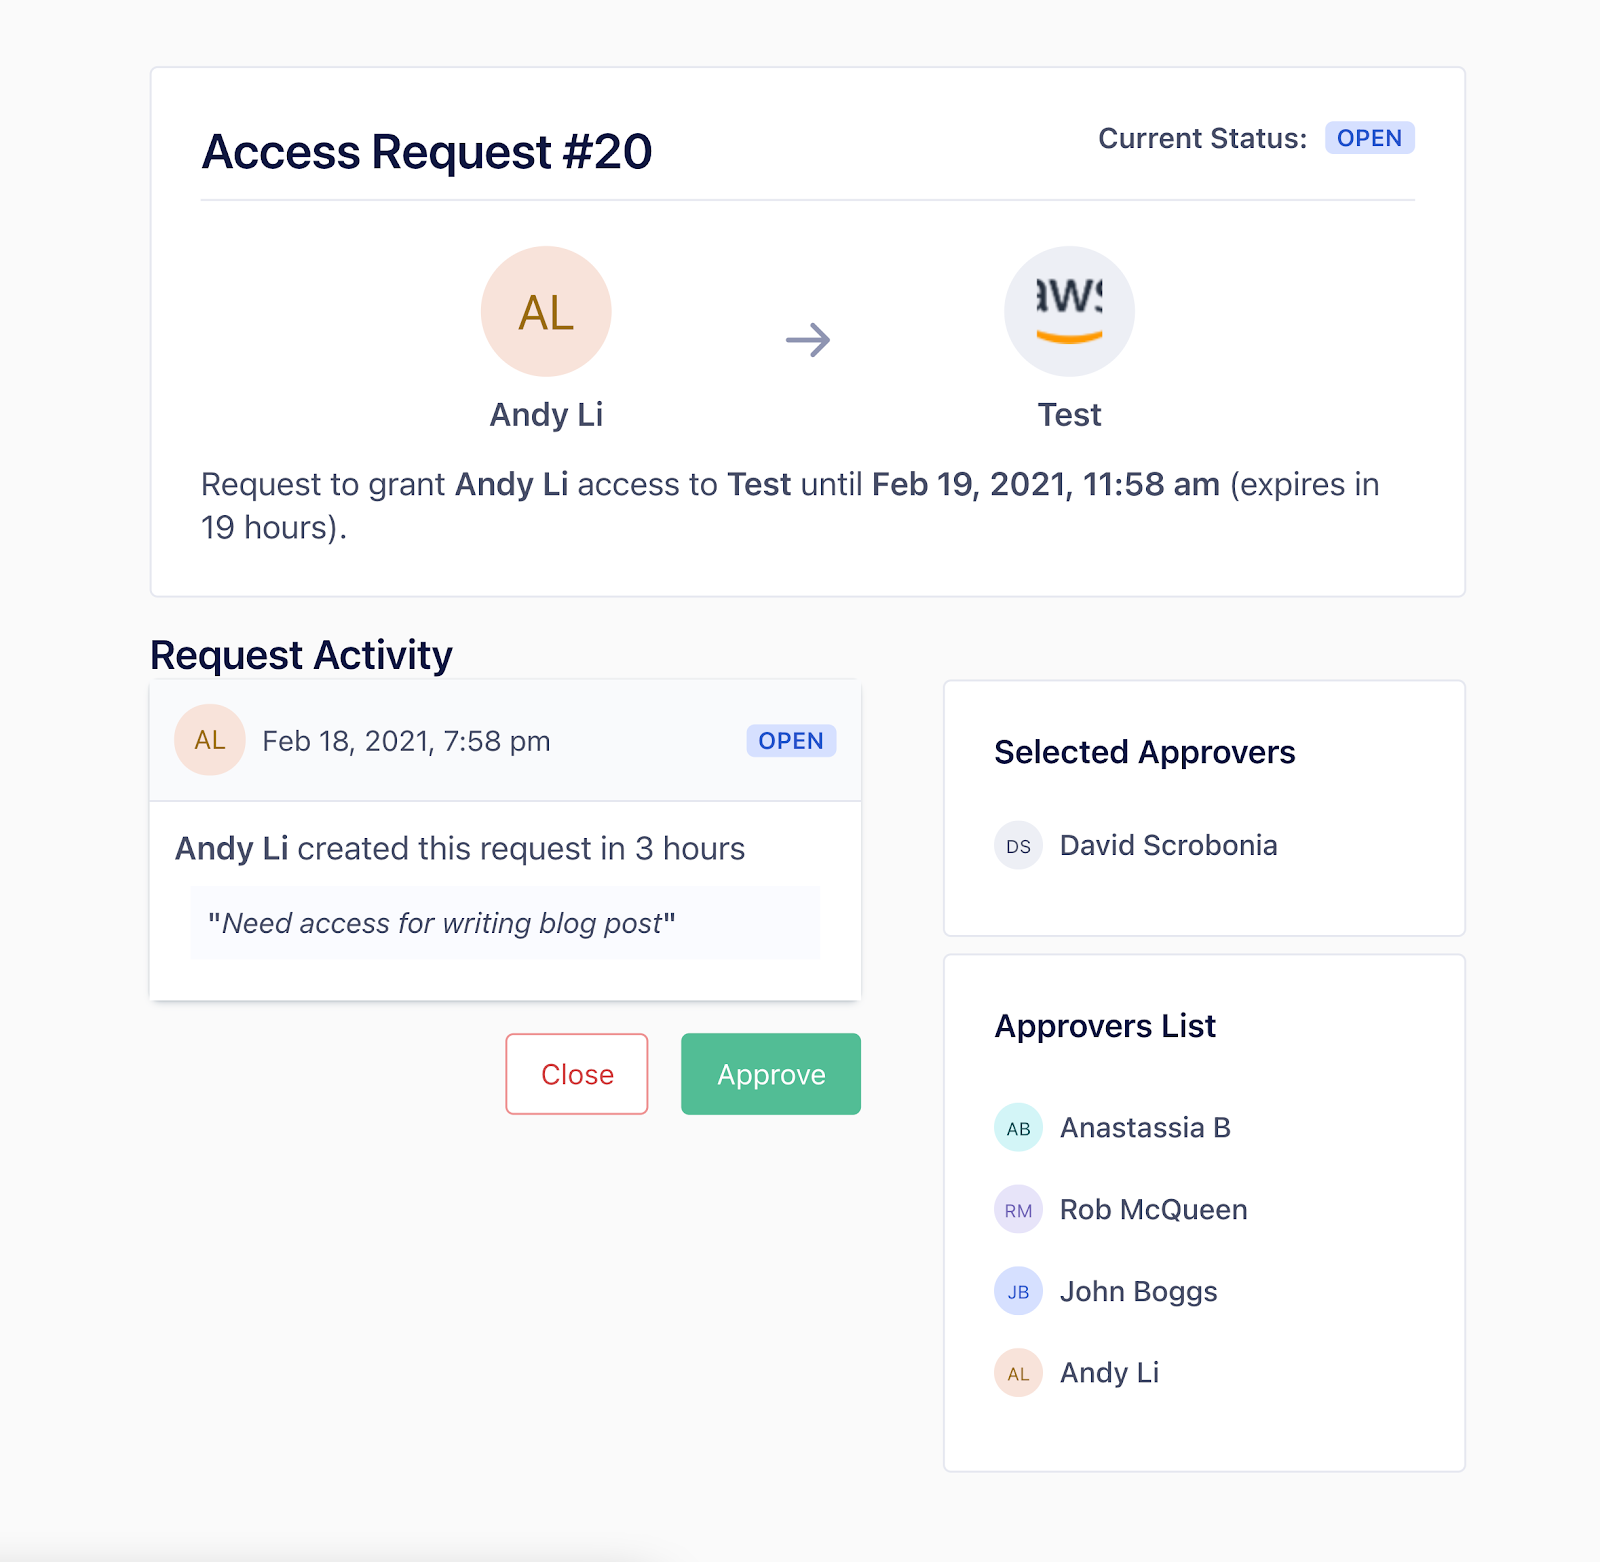The image size is (1600, 1562).
Task: Click the Request Activity section title
Action: pyautogui.click(x=300, y=655)
